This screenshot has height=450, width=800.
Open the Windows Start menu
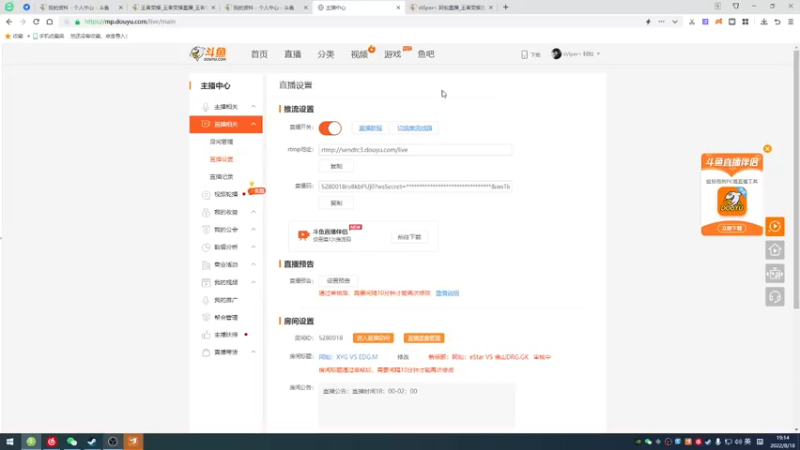(10, 442)
